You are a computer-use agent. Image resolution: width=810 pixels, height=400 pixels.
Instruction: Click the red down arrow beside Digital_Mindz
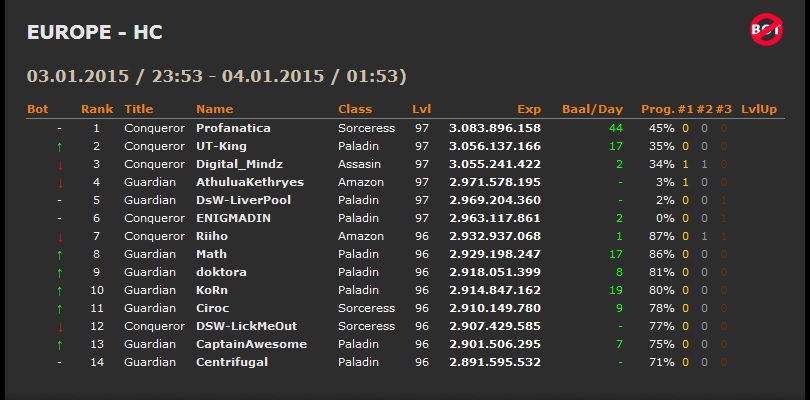click(x=60, y=165)
